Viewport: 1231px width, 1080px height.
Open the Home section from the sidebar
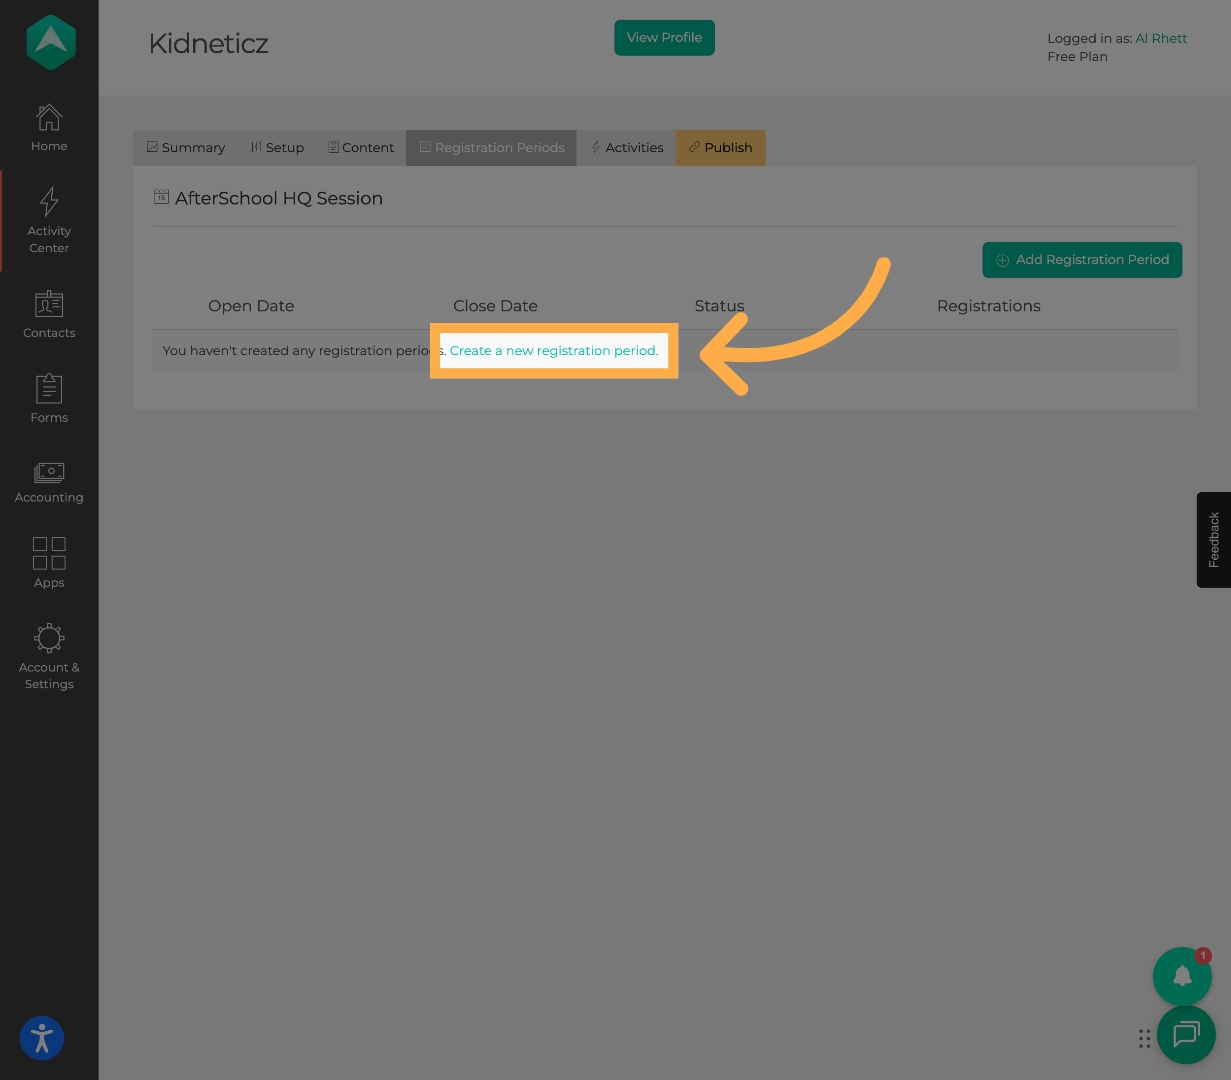[48, 127]
